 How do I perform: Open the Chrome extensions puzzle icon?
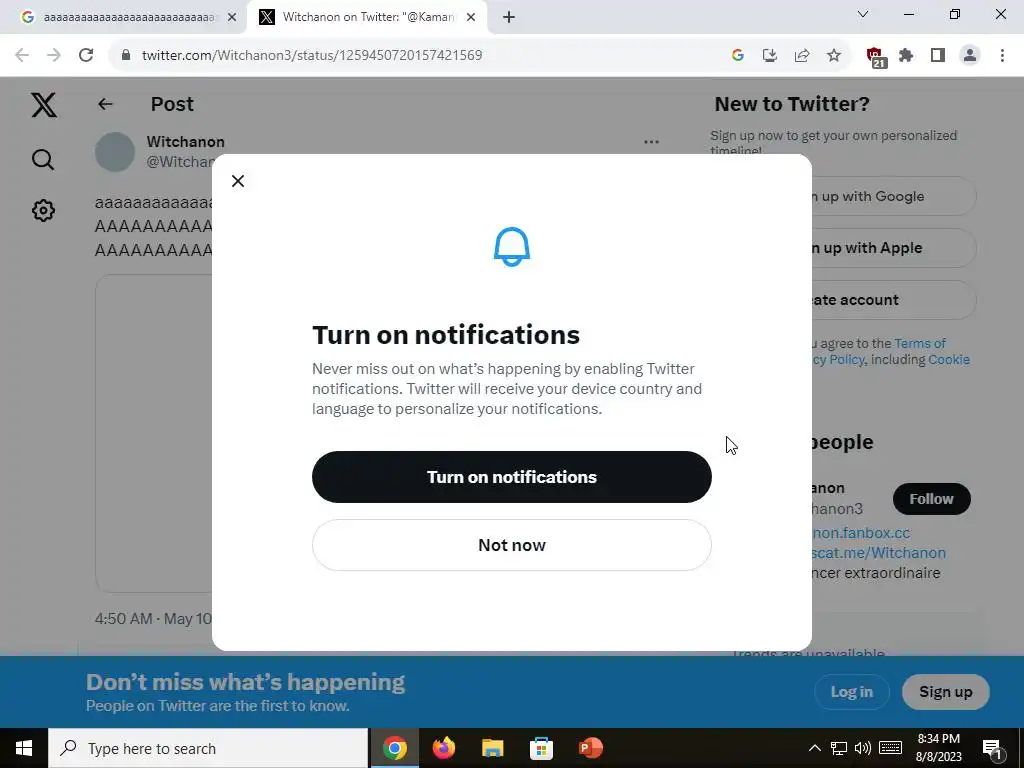click(906, 56)
